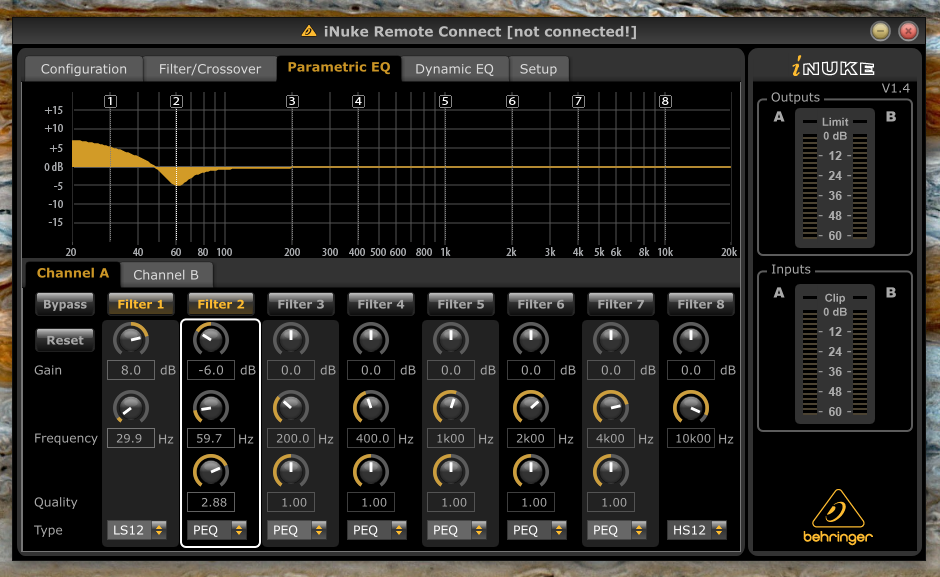Open Filter 8 type dropdown HS12
The image size is (940, 577).
(697, 530)
